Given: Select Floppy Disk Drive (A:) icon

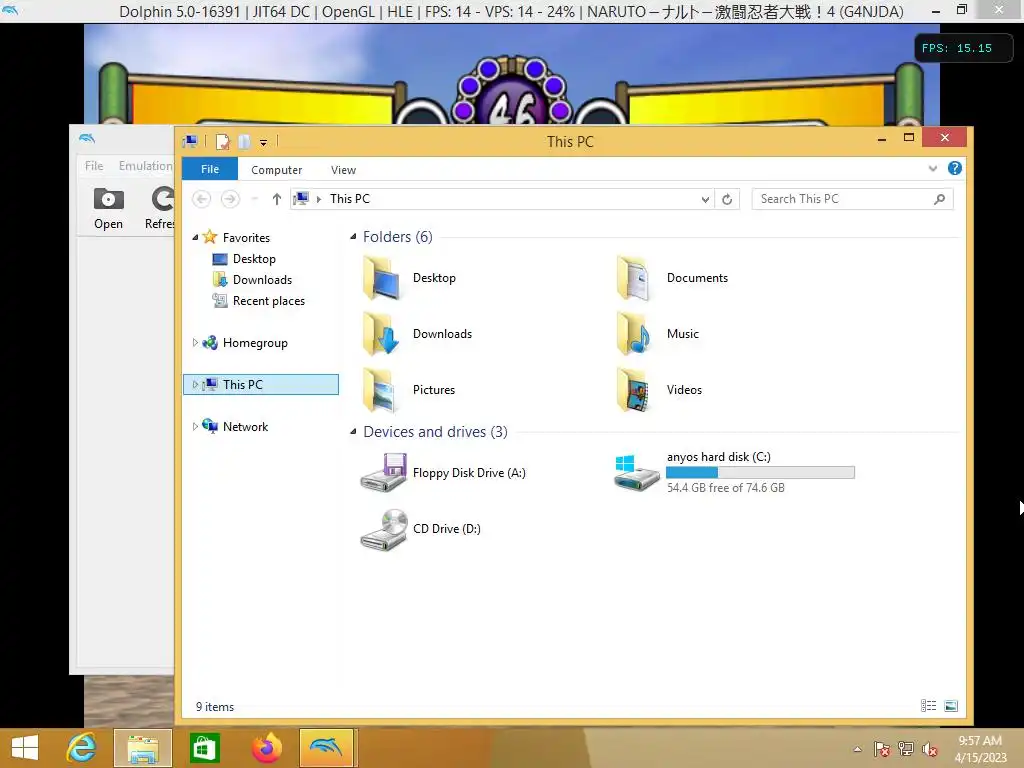Looking at the screenshot, I should coord(384,473).
